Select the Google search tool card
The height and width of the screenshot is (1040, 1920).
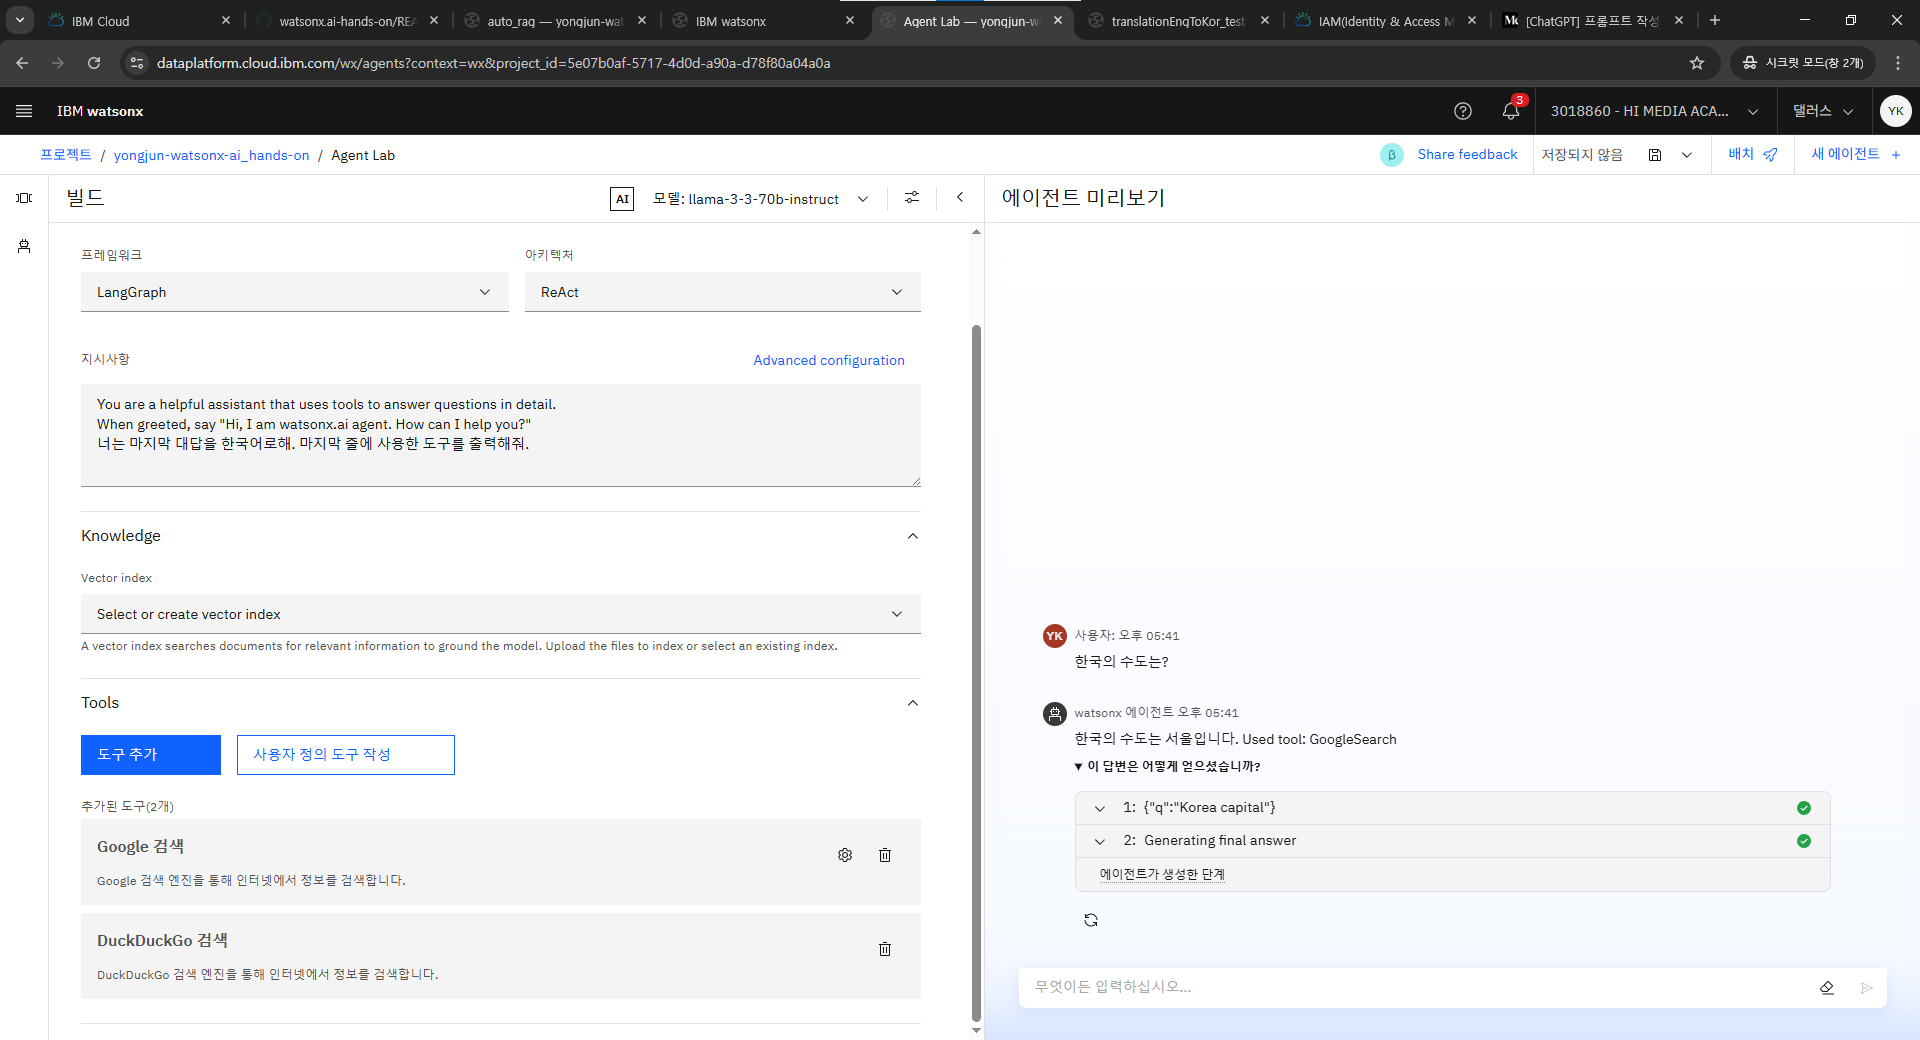tap(501, 862)
